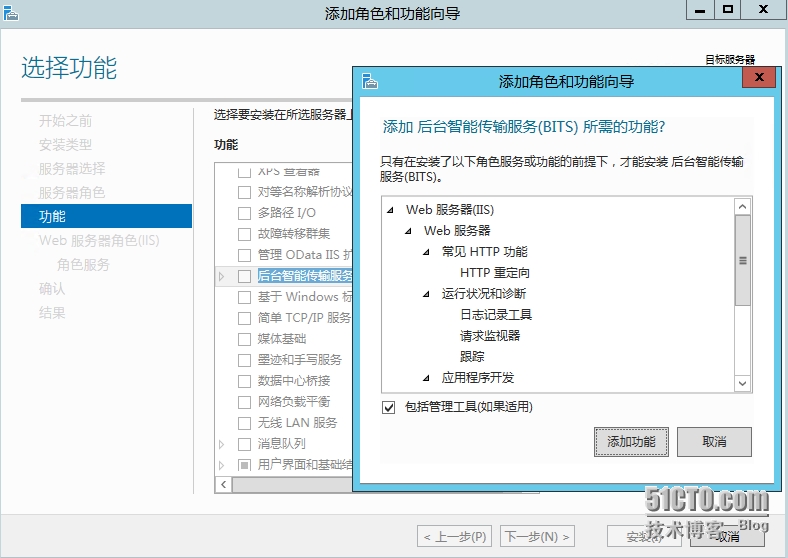Open the 开始之前 wizard step
The image size is (788, 558).
[x=65, y=121]
